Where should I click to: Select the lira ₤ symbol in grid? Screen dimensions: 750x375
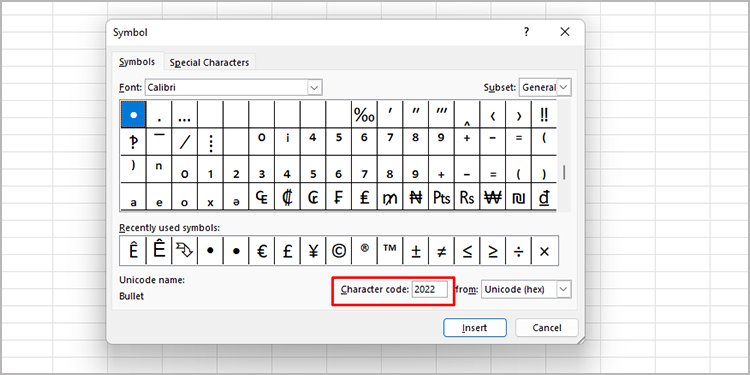[364, 197]
